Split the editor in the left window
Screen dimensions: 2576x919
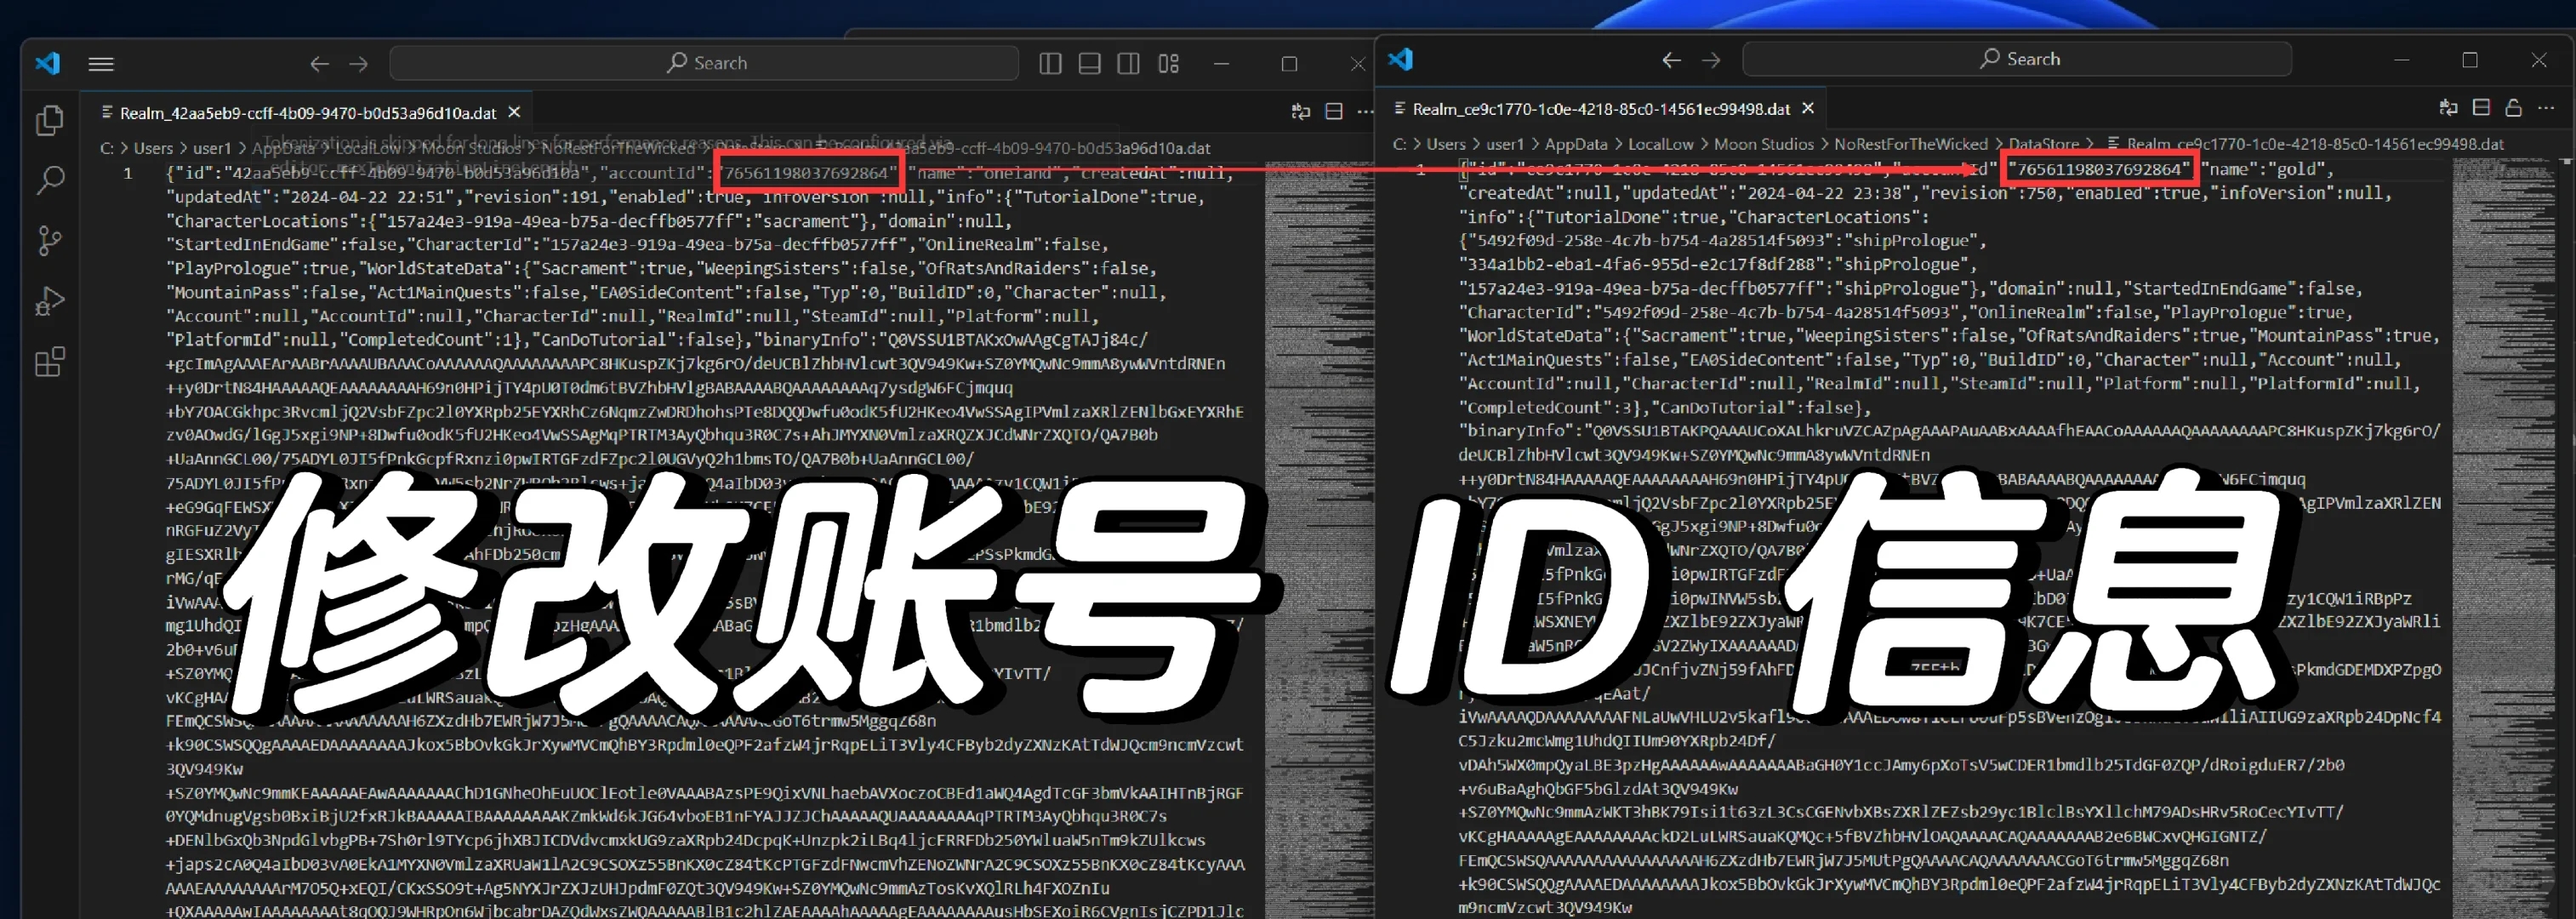[x=1334, y=111]
